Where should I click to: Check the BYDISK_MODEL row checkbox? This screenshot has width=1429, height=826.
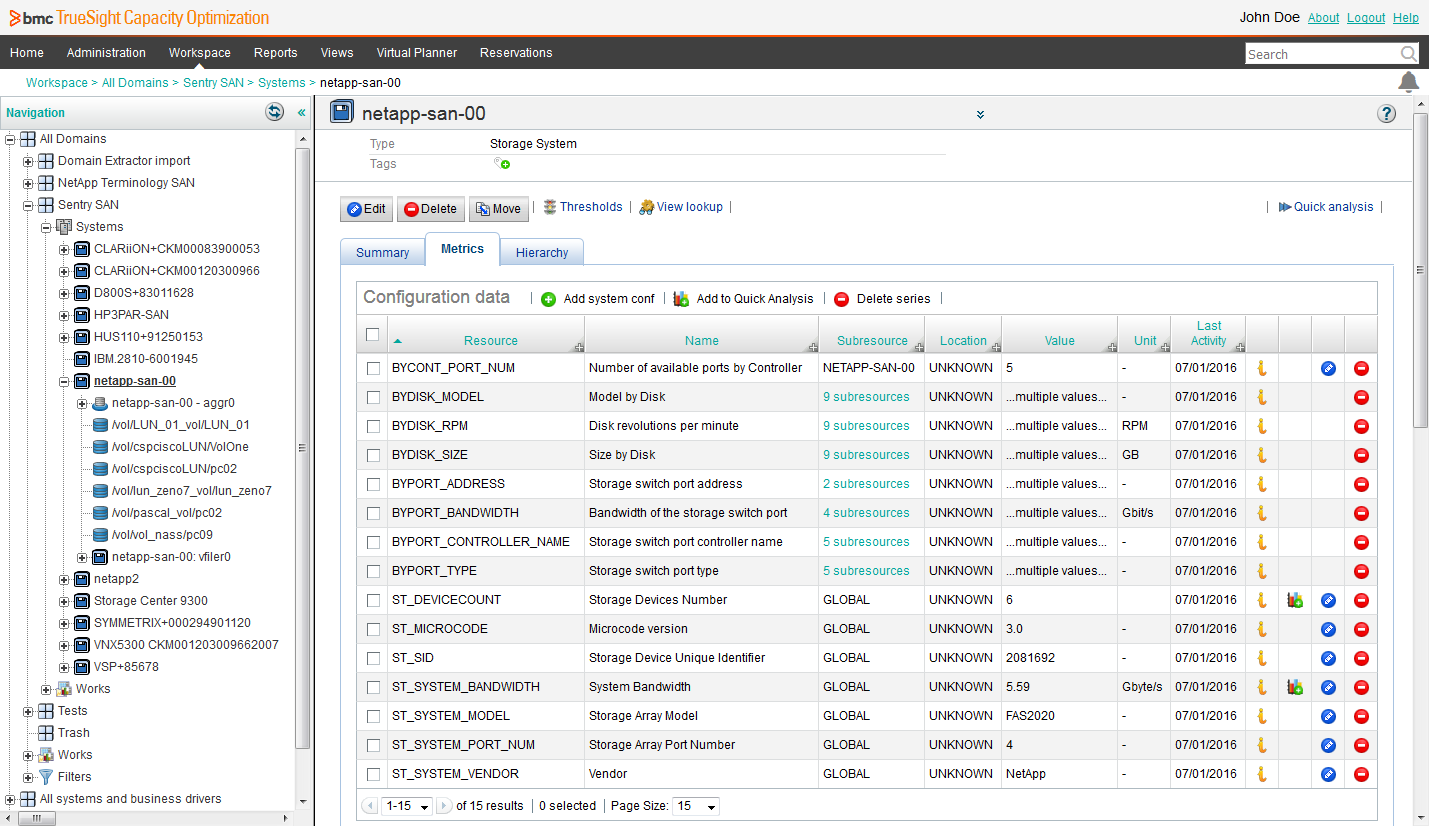coord(373,397)
